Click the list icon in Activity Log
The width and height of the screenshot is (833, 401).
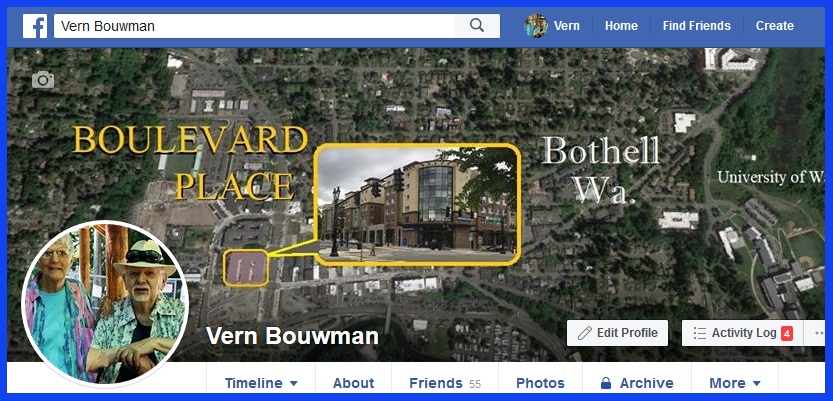700,333
